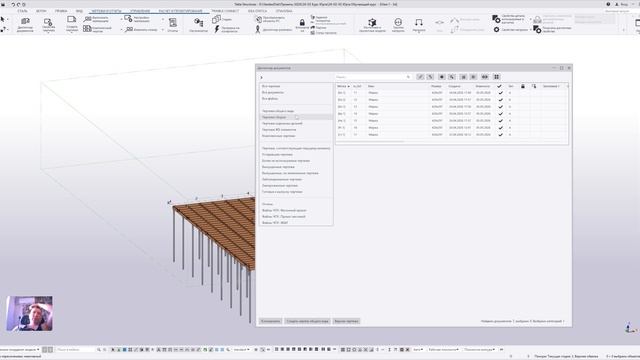Click the redo arrow in the title bar

point(18,4)
